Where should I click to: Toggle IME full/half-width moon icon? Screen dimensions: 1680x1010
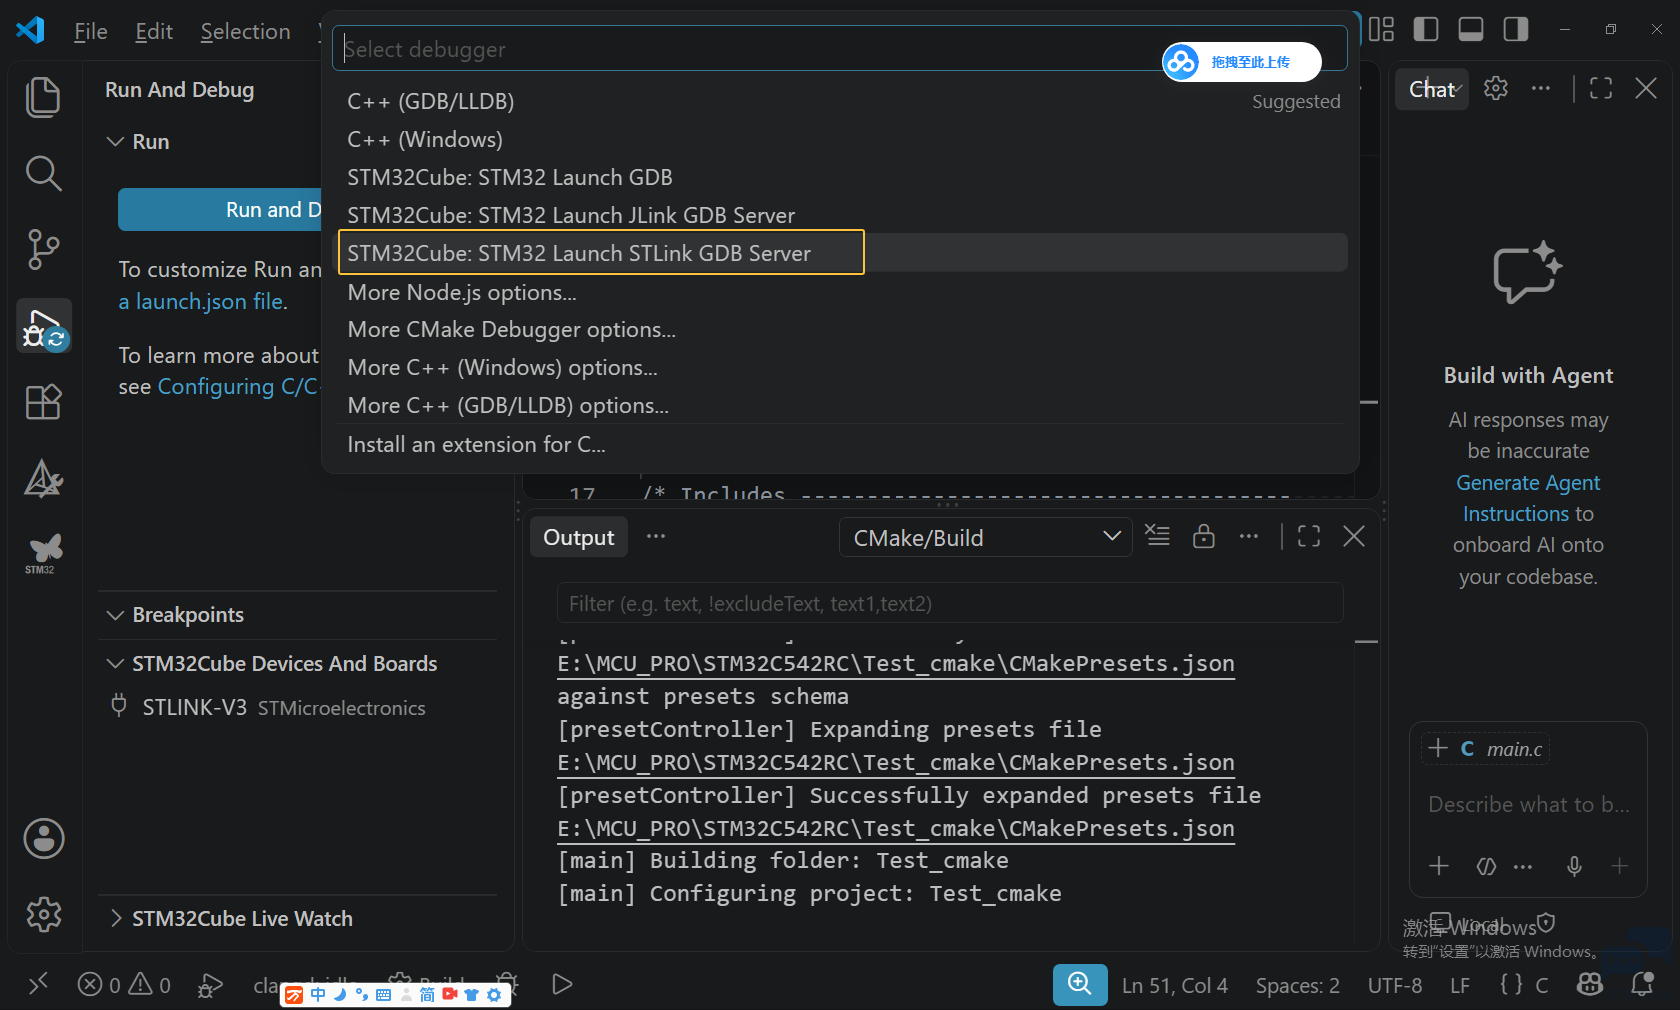340,994
